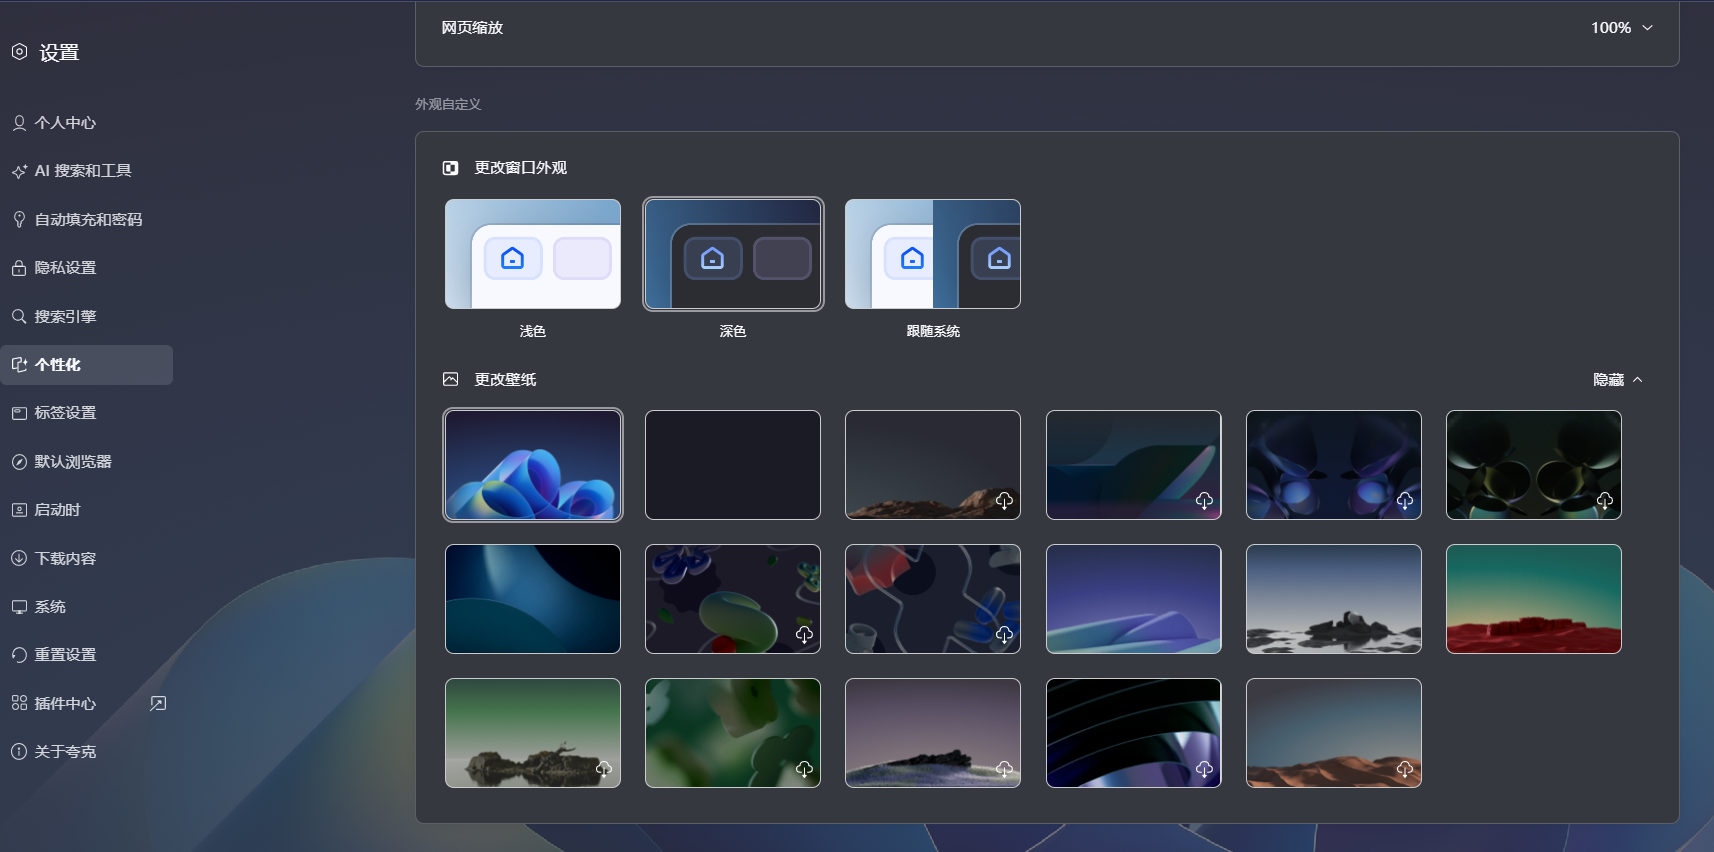Select the purple dusk hill wallpaper
The width and height of the screenshot is (1714, 852).
pyautogui.click(x=933, y=733)
